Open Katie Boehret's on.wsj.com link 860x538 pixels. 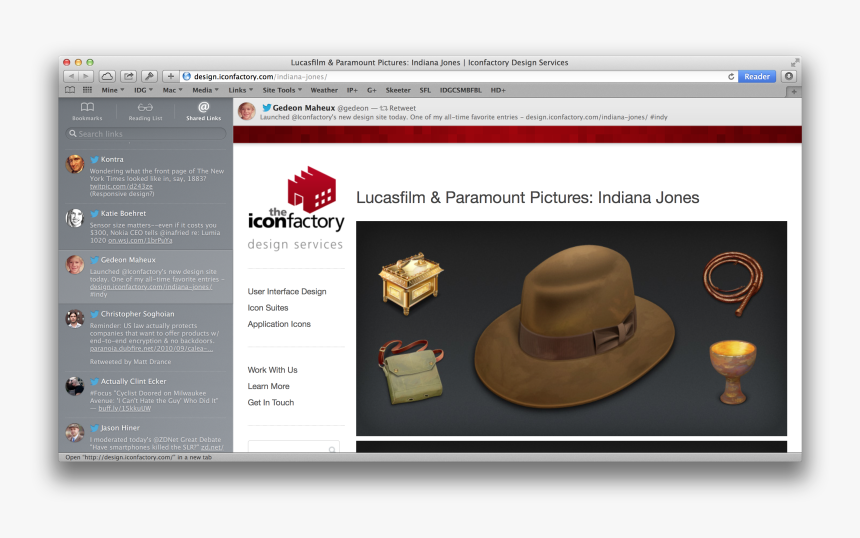pos(140,240)
